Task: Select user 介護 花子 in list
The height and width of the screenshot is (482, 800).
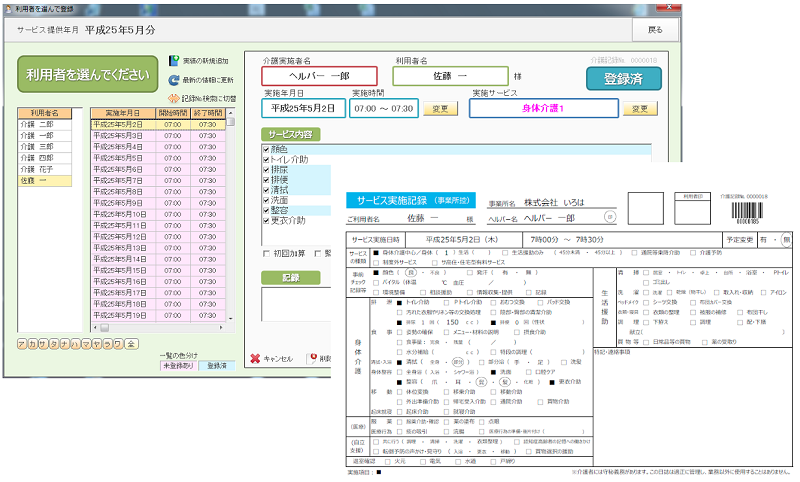Action: coord(44,169)
